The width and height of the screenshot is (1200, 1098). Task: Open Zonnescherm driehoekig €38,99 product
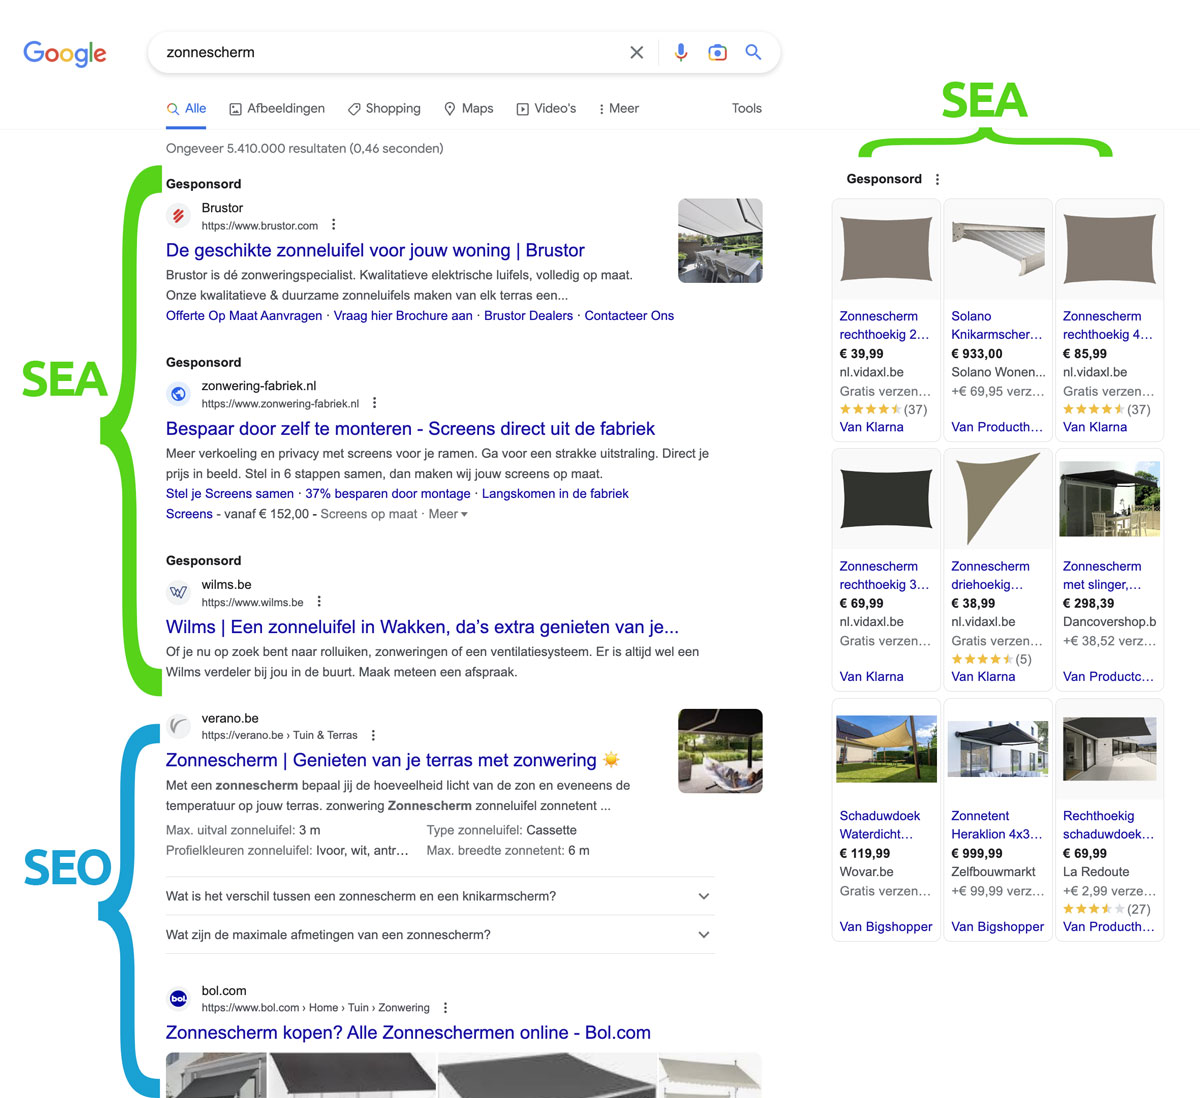(998, 570)
